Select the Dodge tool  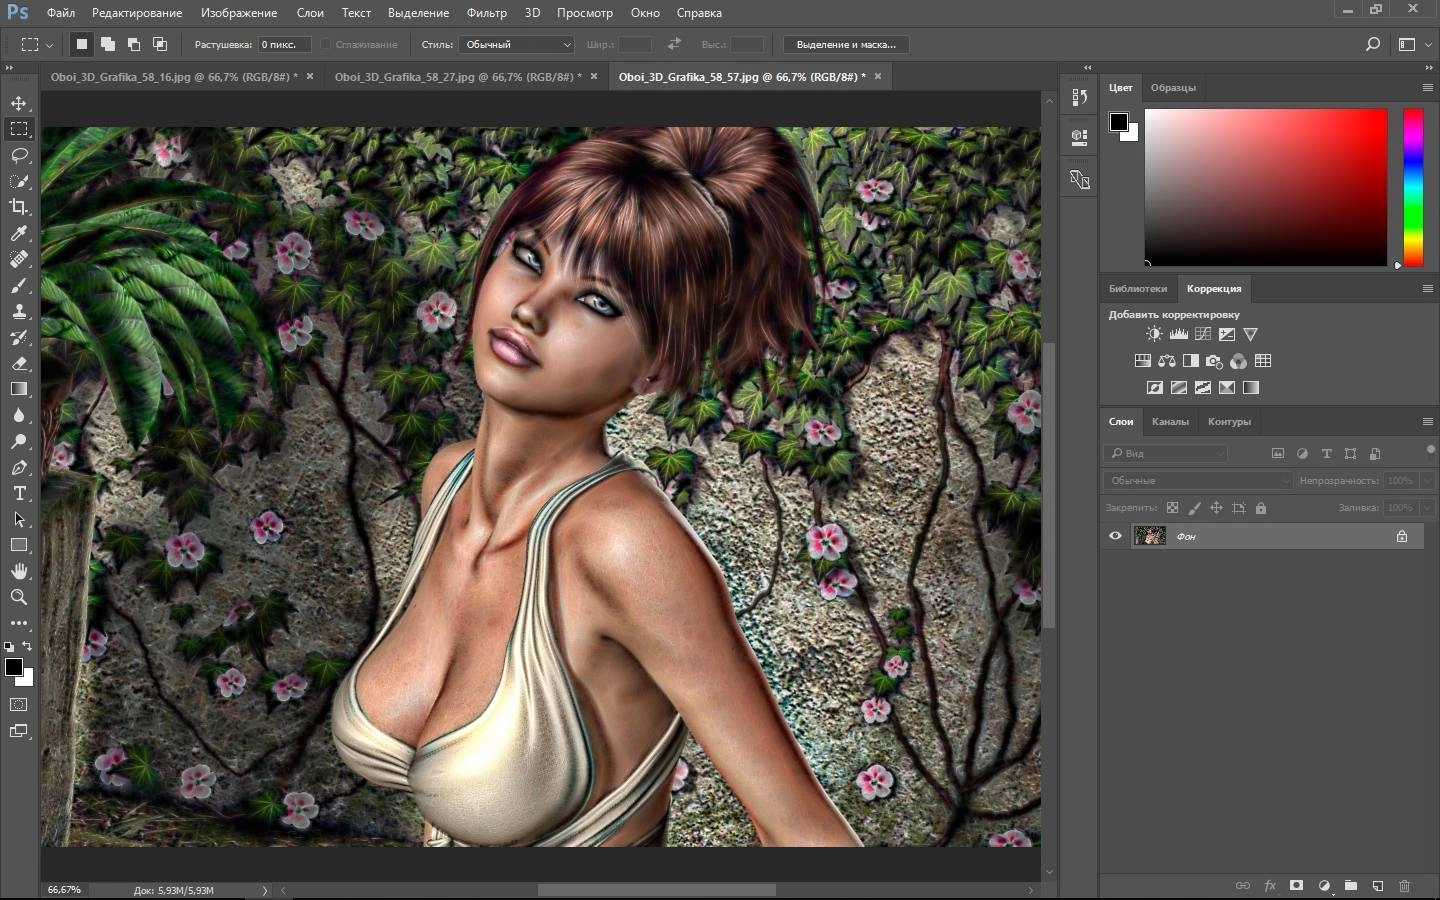click(x=19, y=441)
